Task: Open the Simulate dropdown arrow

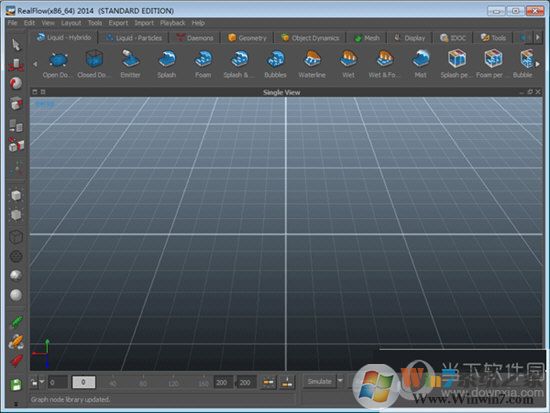Action: coord(340,381)
